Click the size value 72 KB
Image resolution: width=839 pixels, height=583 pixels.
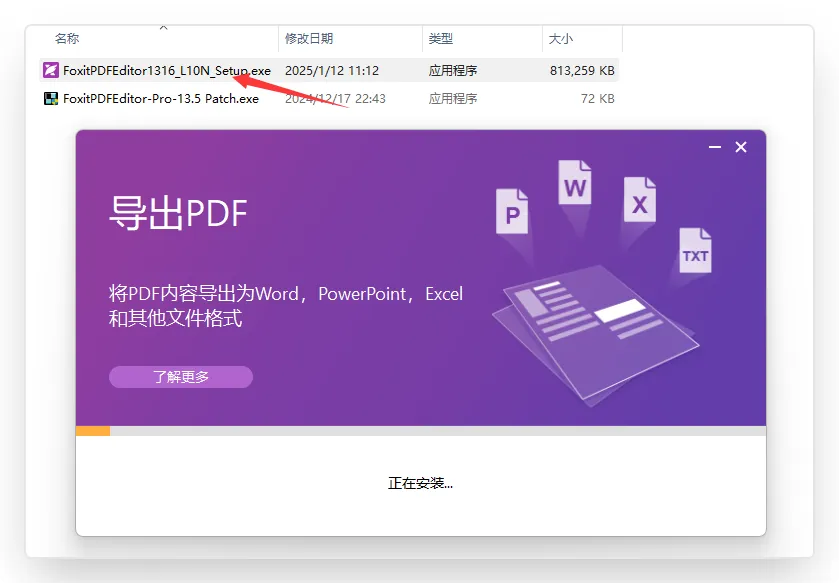coord(598,99)
